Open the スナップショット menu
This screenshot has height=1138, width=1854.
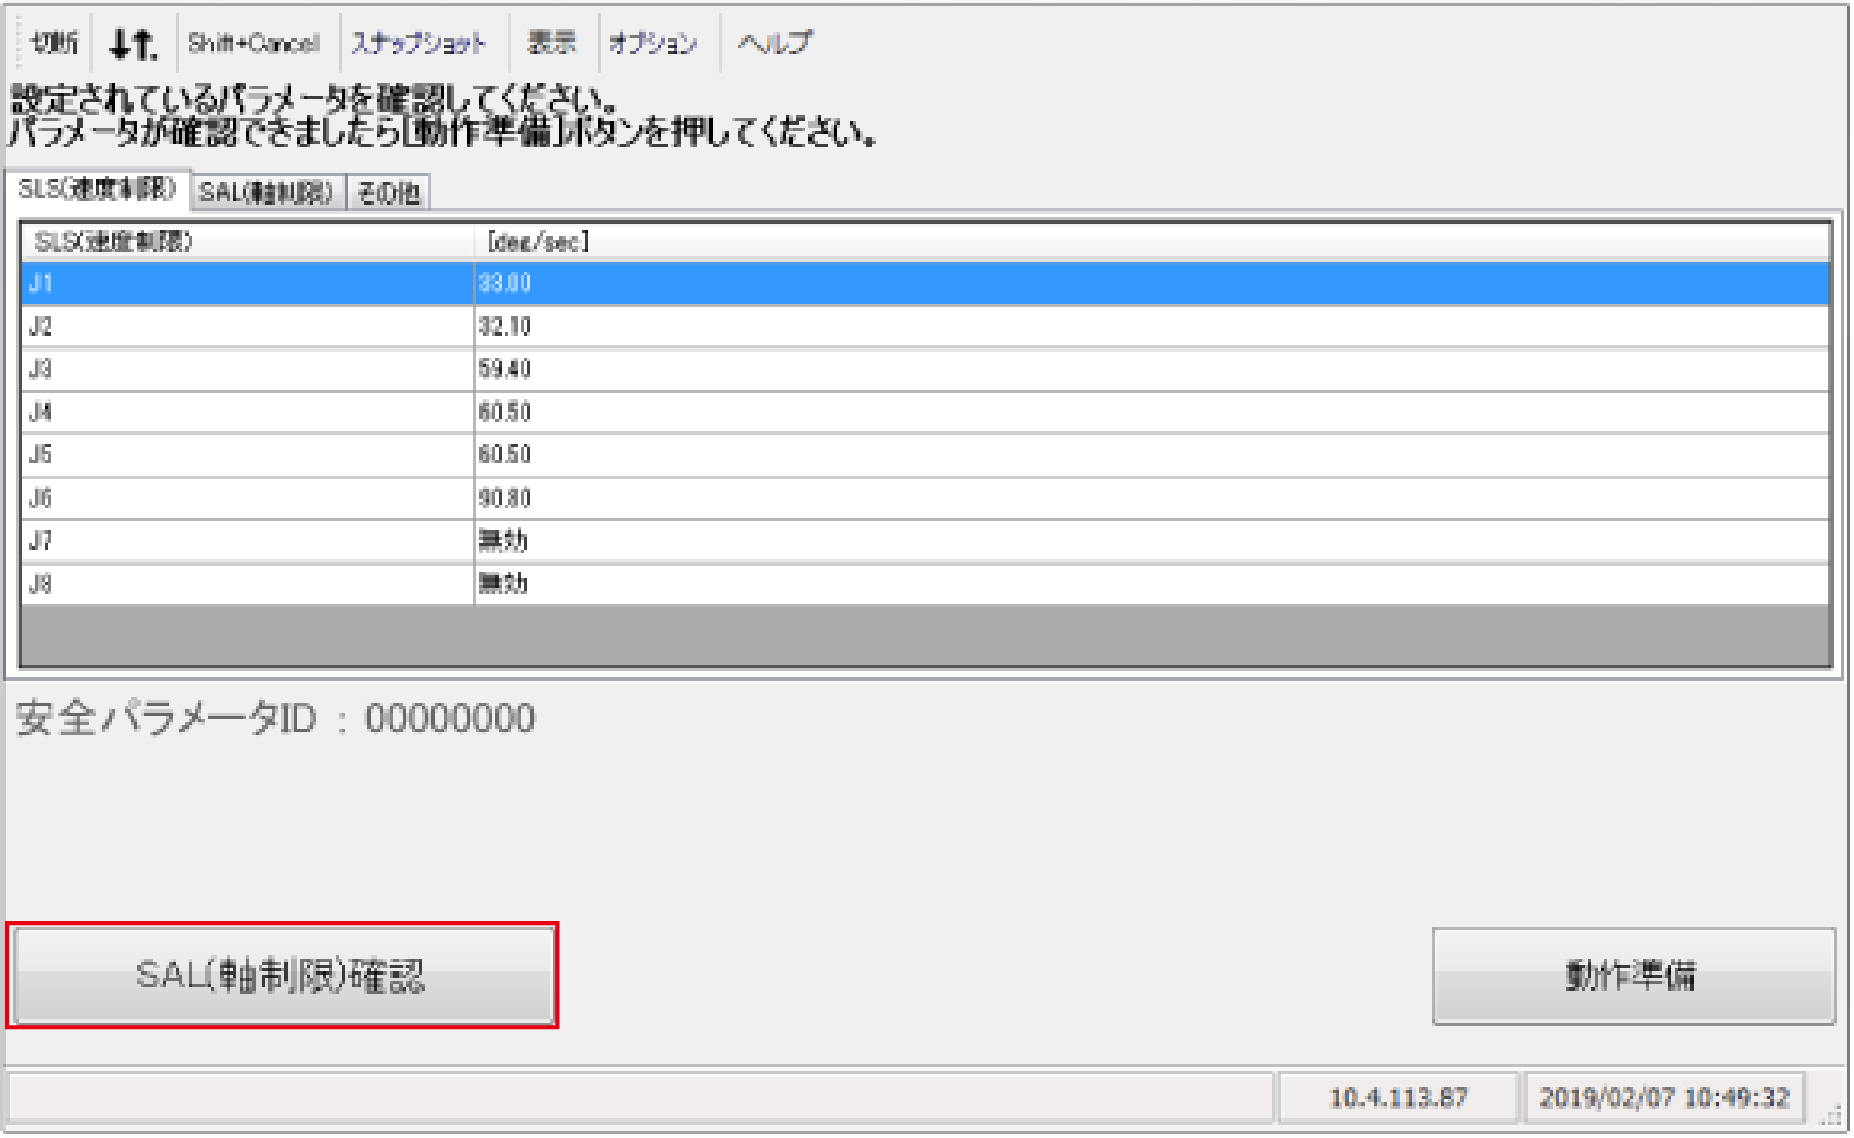click(x=419, y=43)
